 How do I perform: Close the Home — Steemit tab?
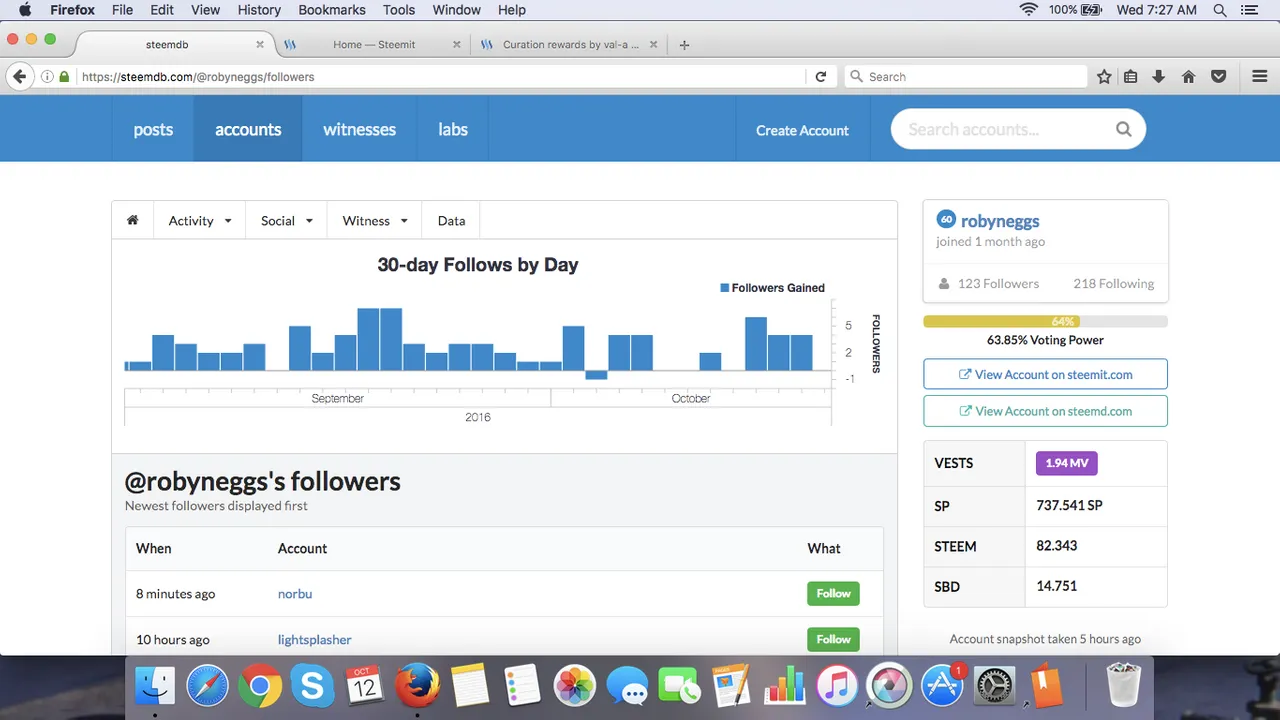(457, 45)
